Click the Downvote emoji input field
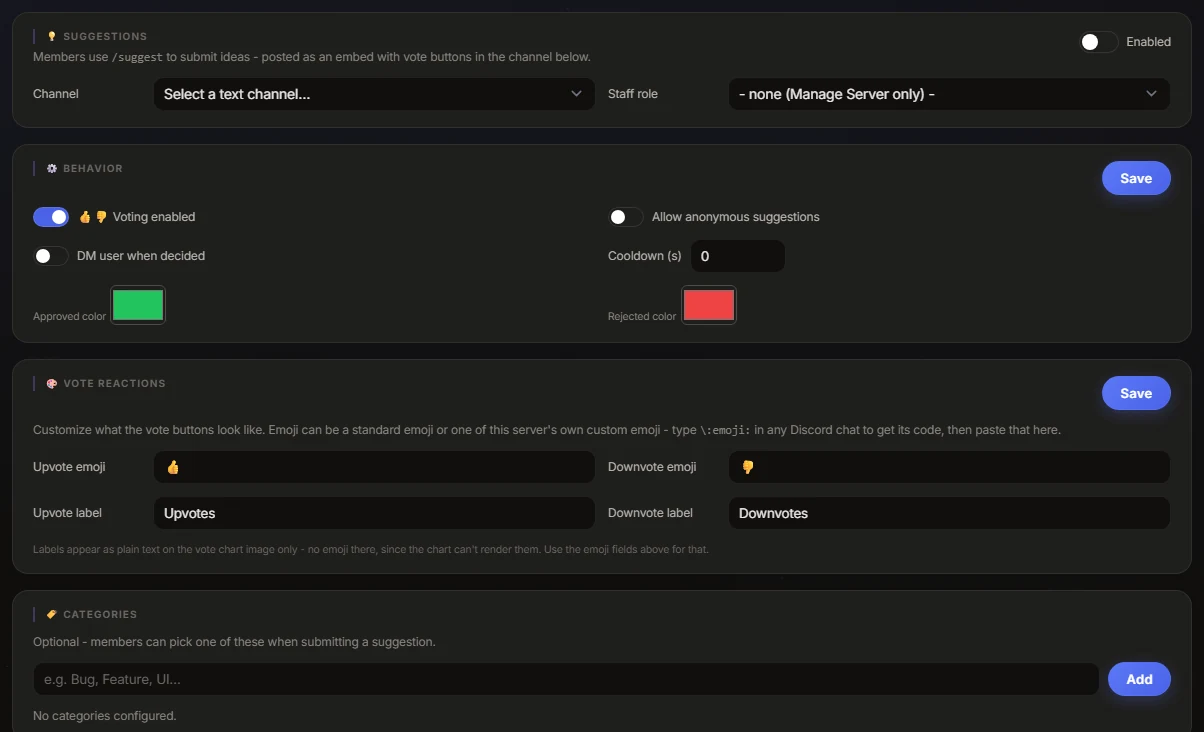Image resolution: width=1204 pixels, height=732 pixels. (x=949, y=467)
